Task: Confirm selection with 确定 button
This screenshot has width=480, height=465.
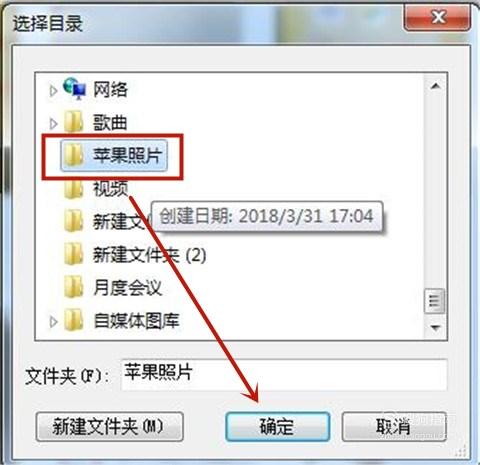Action: [278, 427]
